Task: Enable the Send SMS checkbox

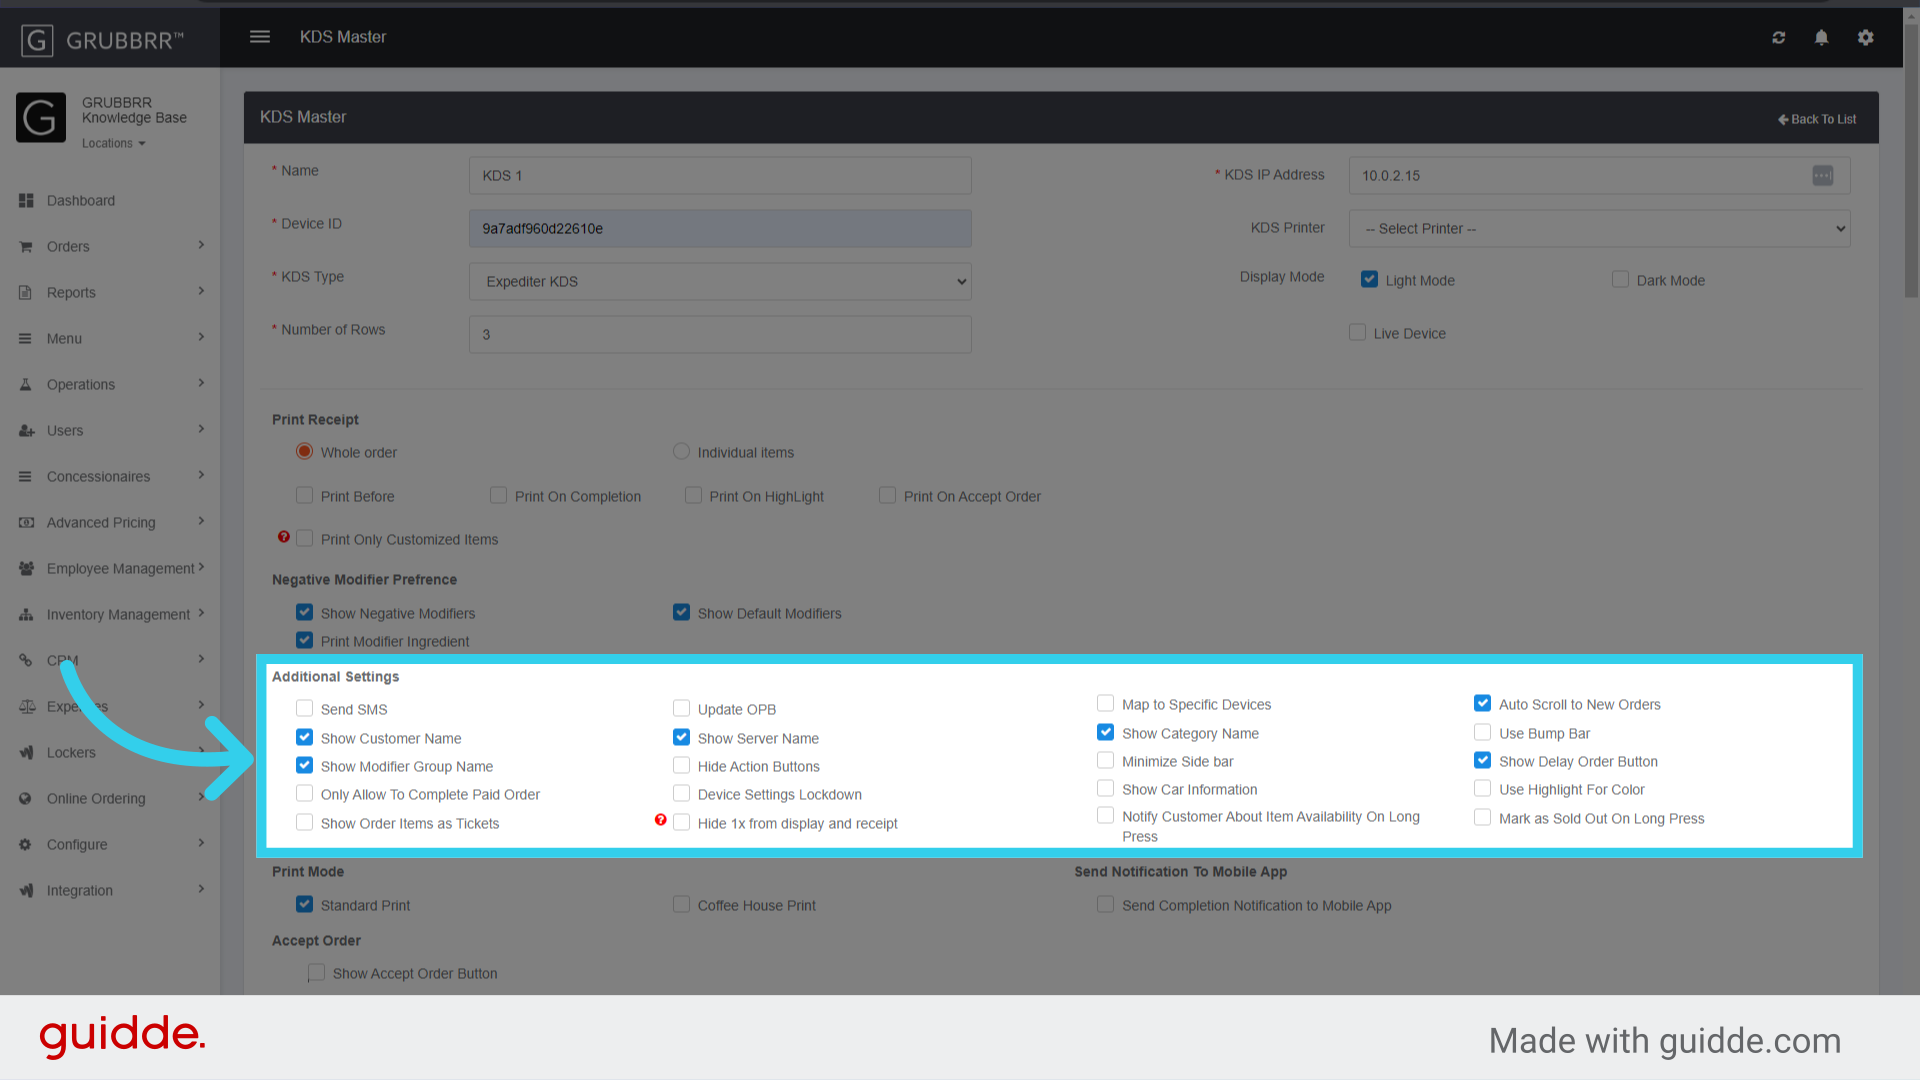Action: [305, 708]
